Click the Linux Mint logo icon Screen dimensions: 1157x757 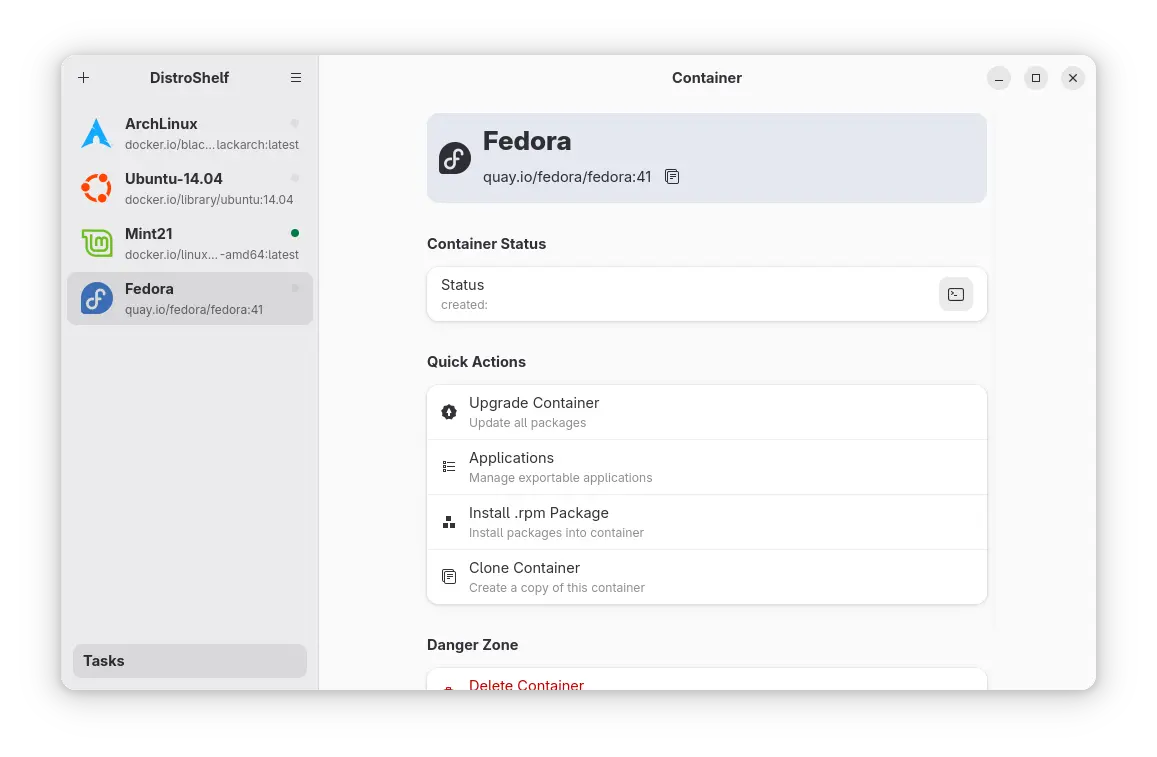97,243
